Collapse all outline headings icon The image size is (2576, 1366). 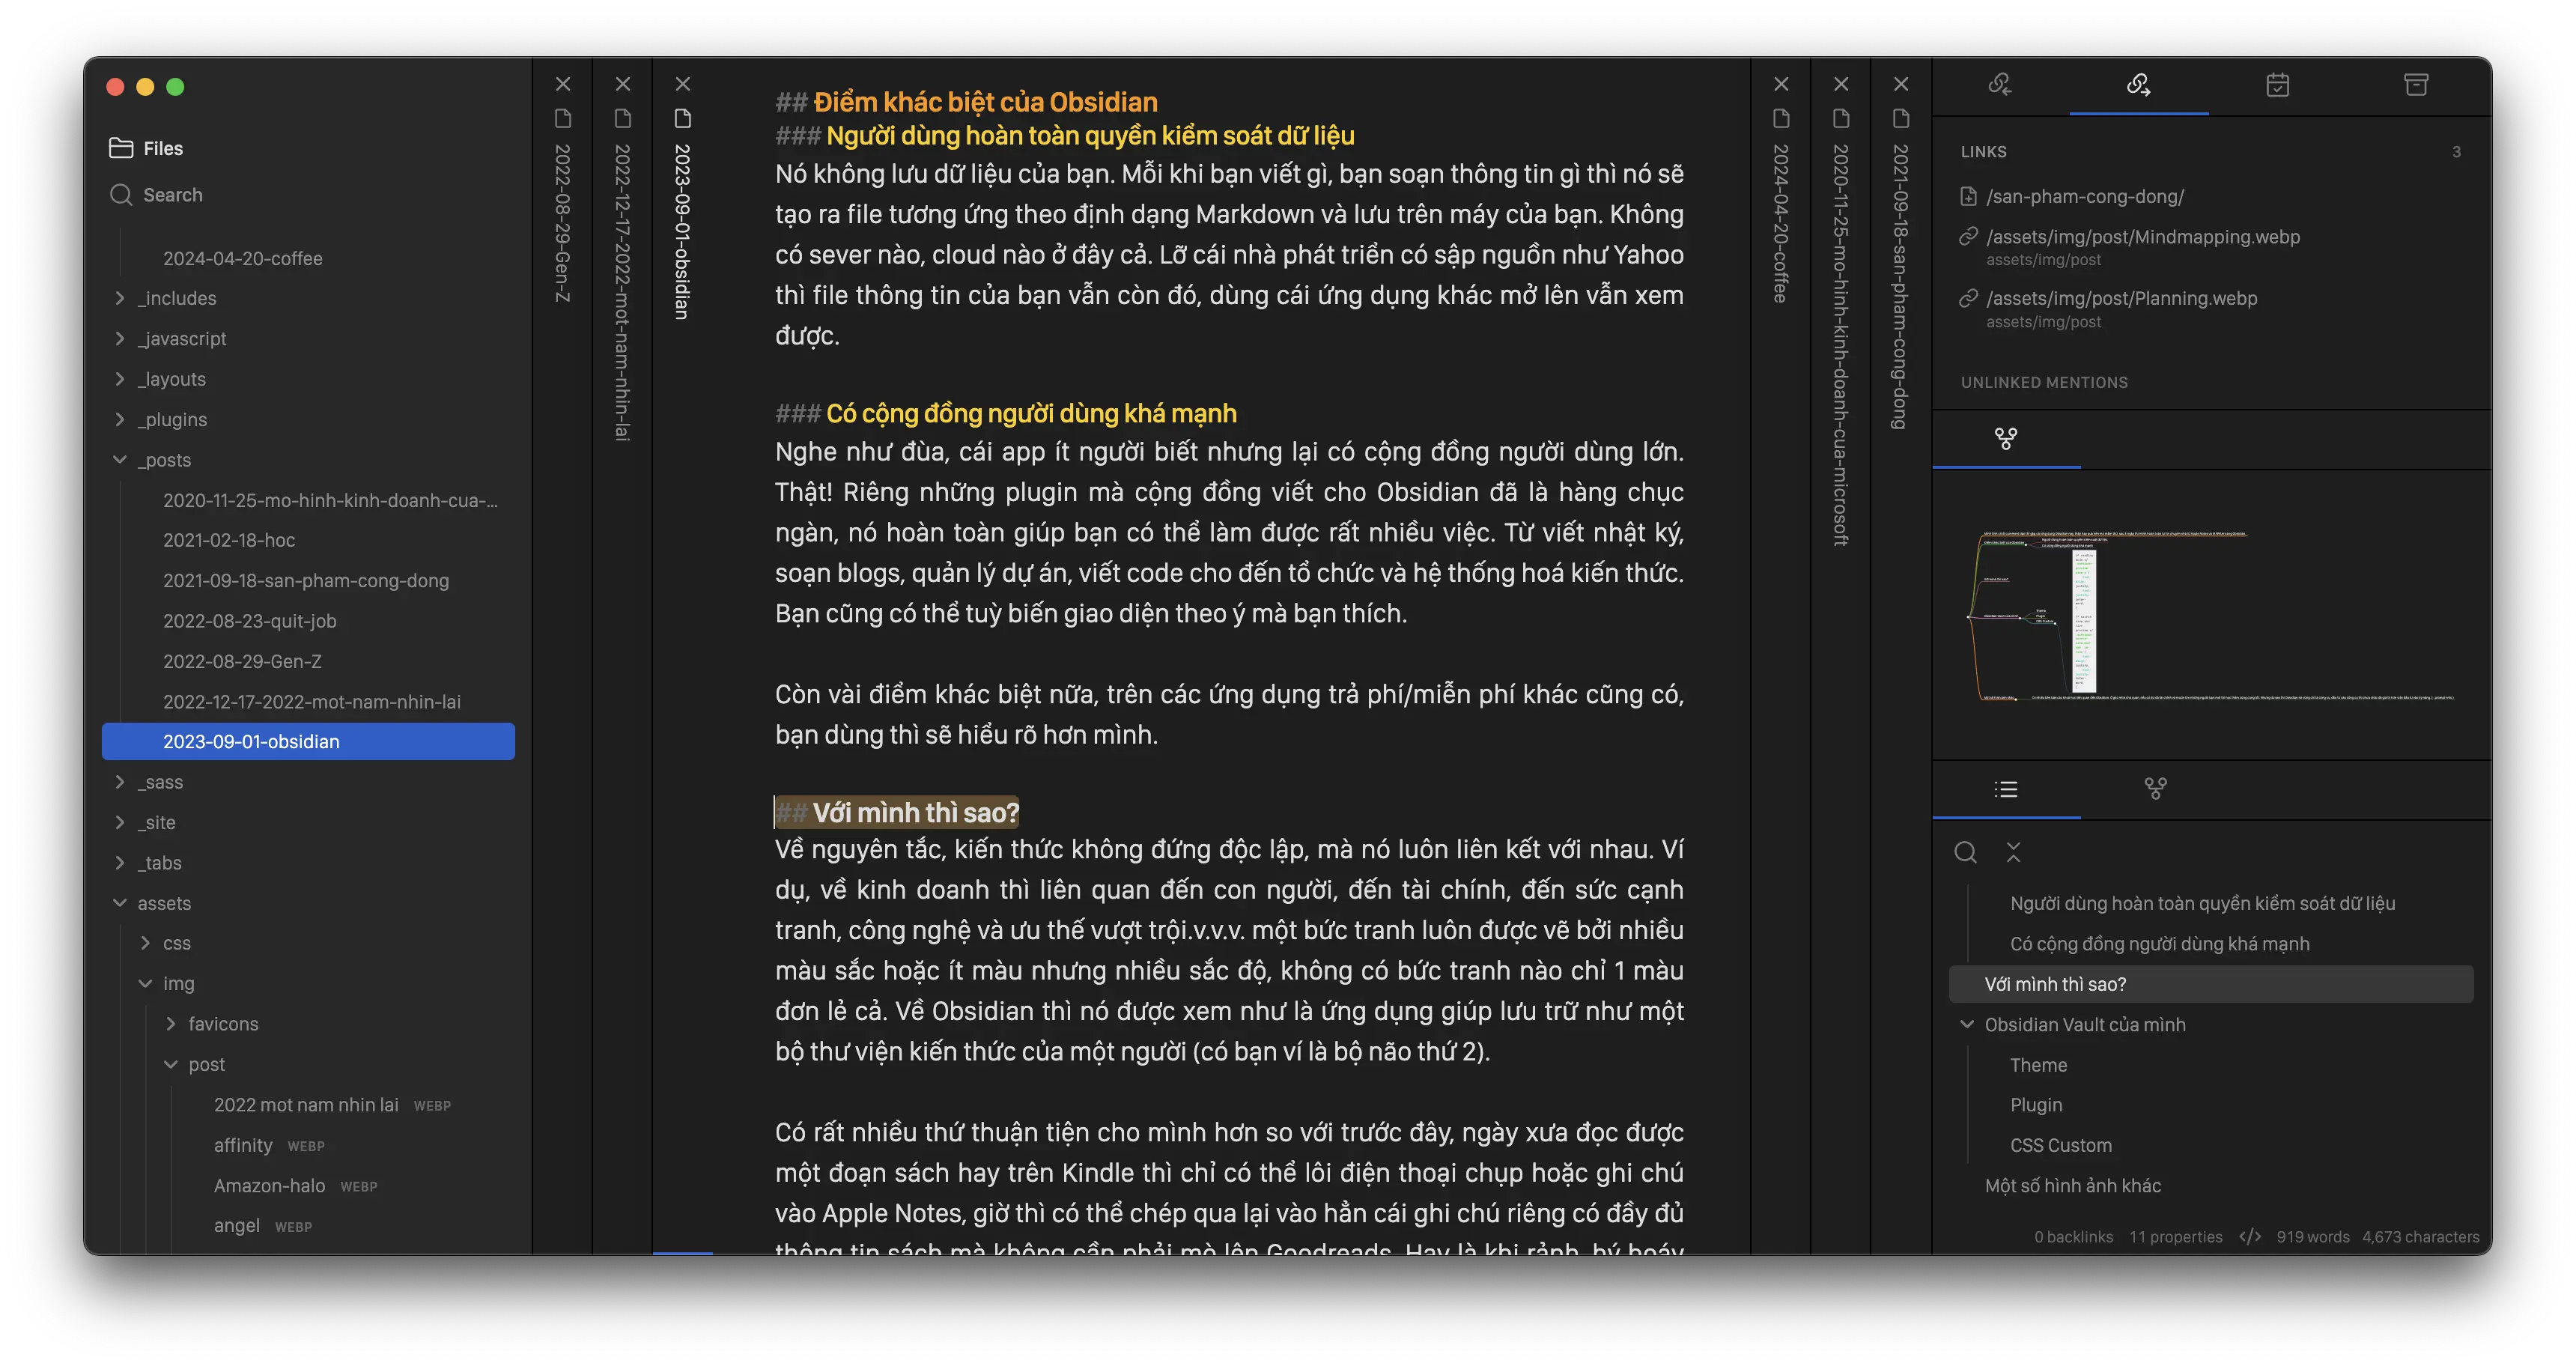2013,852
